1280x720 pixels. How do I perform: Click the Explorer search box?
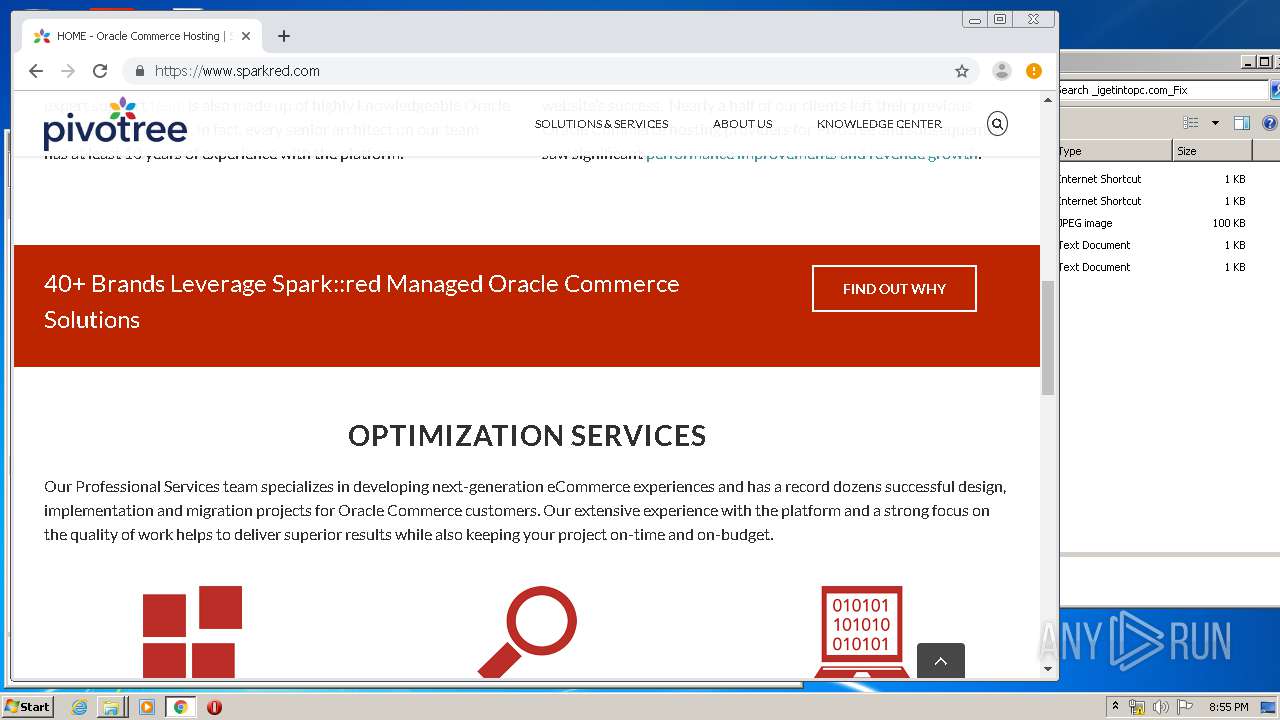click(1162, 90)
